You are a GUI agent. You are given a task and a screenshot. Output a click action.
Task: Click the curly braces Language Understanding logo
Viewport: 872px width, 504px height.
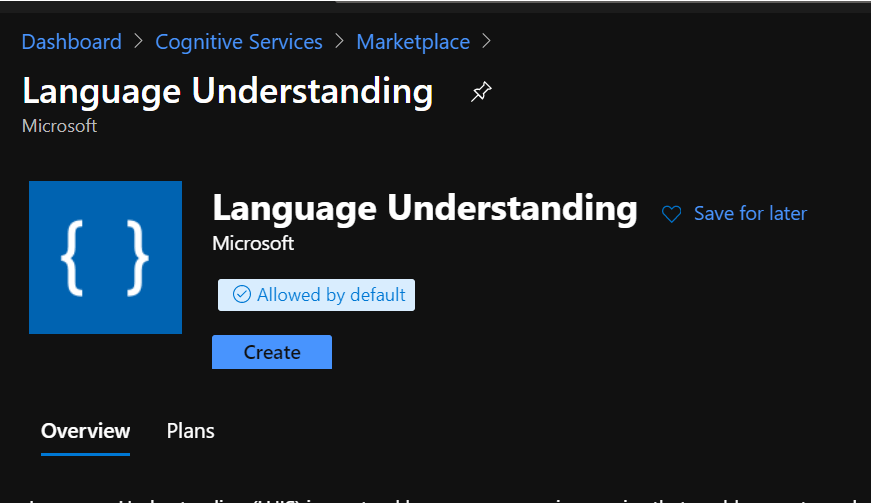105,257
